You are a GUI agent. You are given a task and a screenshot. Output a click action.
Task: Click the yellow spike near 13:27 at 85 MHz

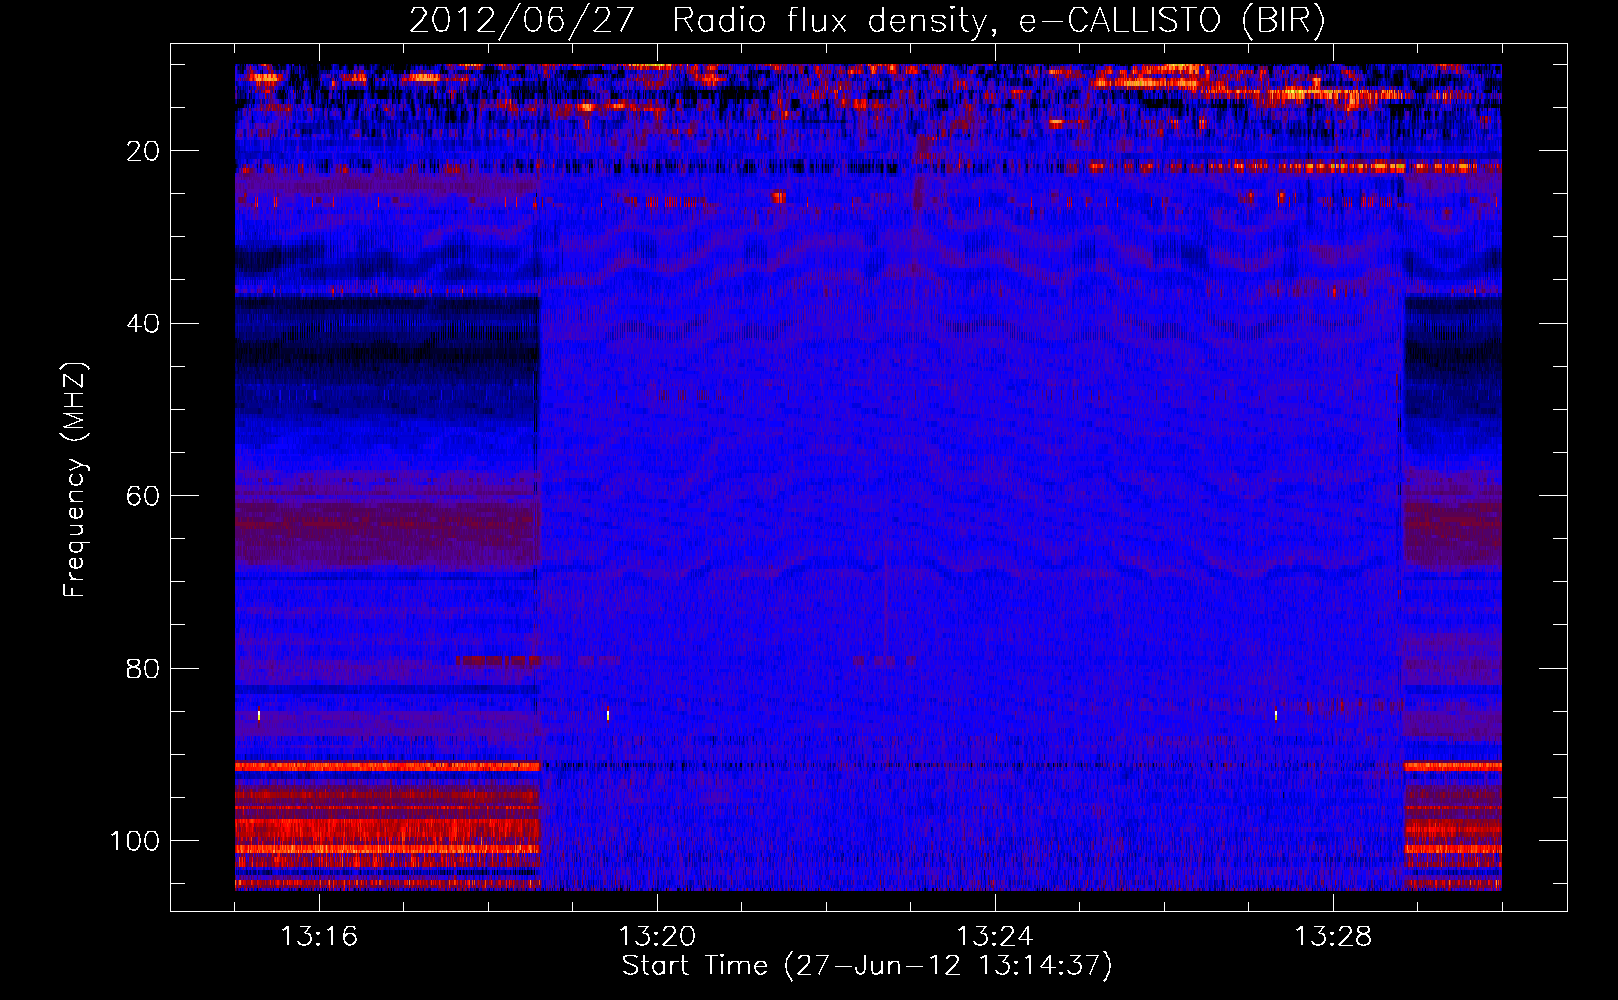tap(1276, 715)
